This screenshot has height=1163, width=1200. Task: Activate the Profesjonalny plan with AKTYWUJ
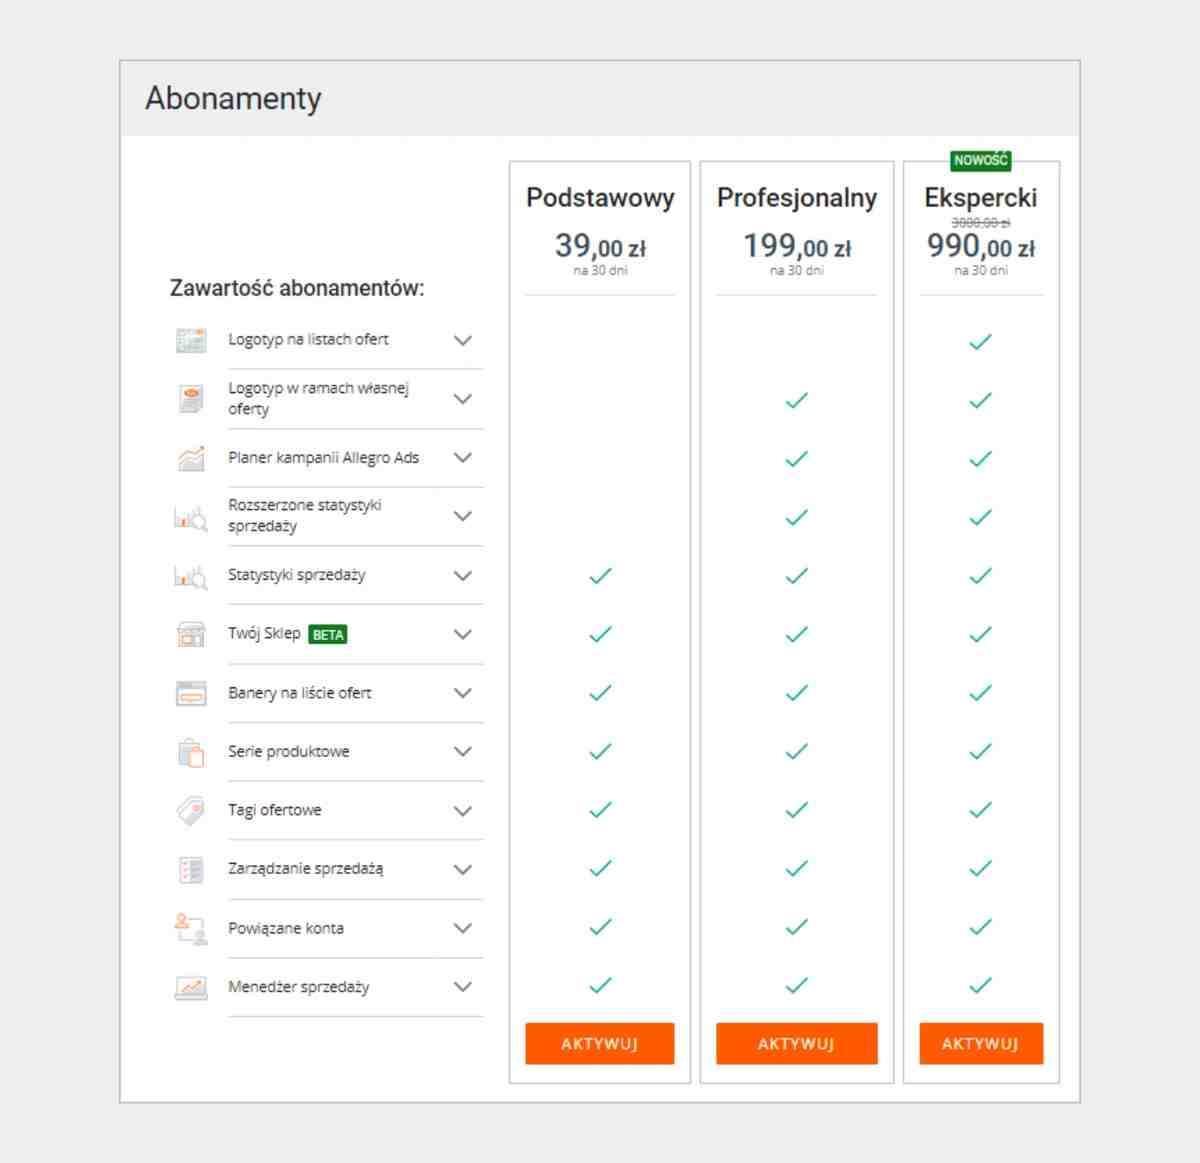tap(797, 1043)
